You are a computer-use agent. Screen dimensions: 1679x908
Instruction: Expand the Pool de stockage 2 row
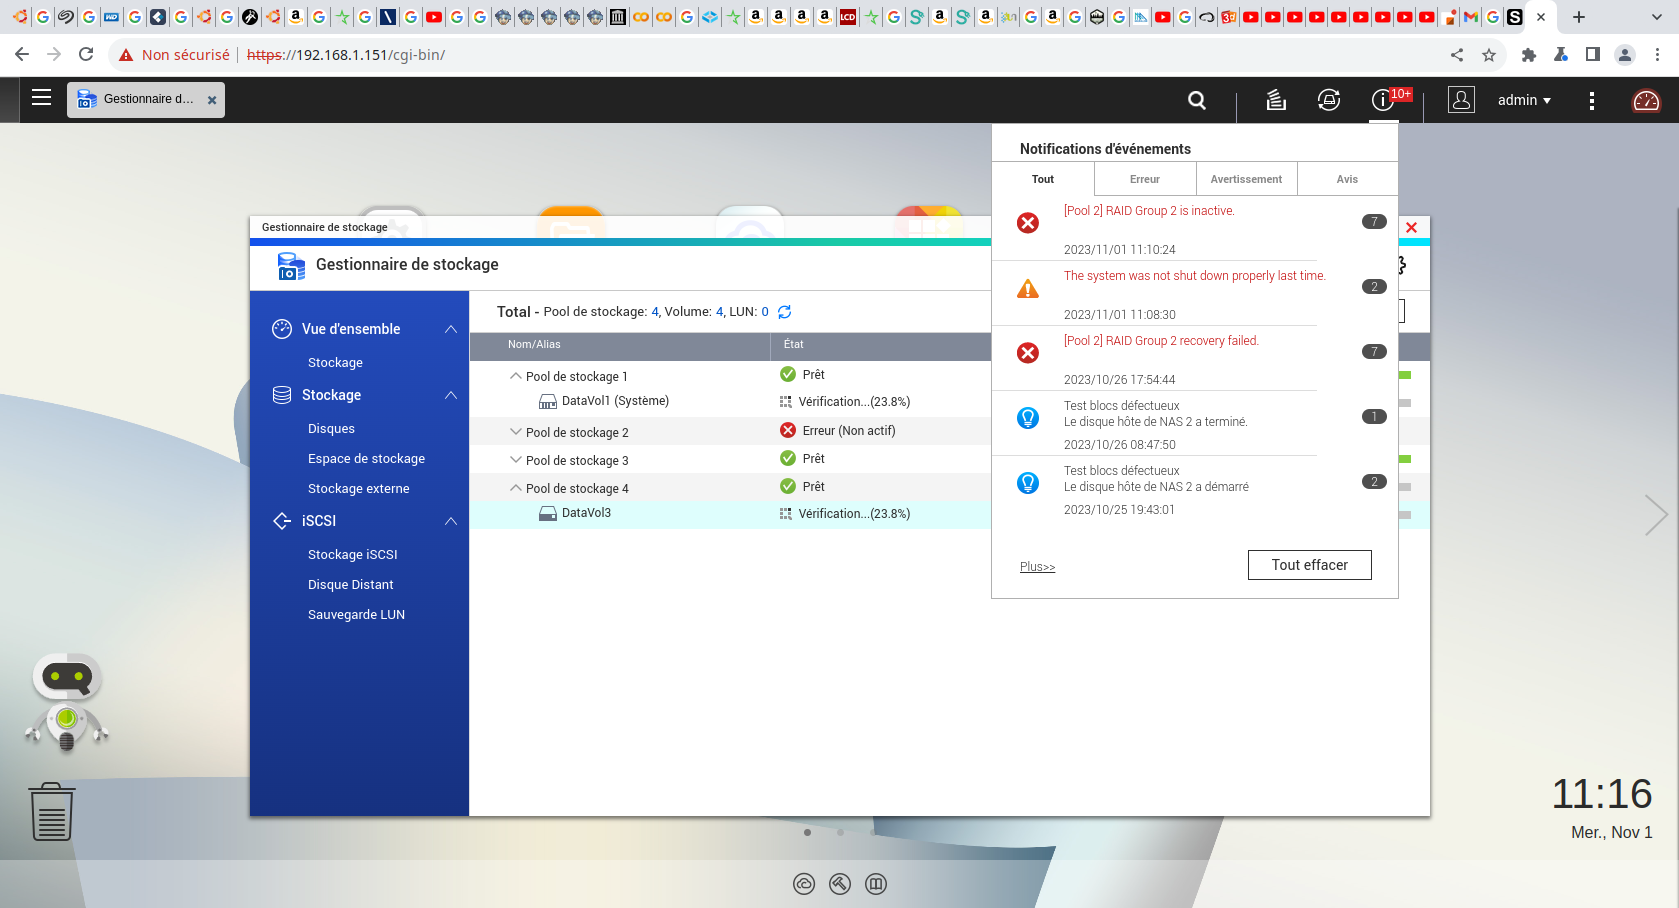coord(516,432)
